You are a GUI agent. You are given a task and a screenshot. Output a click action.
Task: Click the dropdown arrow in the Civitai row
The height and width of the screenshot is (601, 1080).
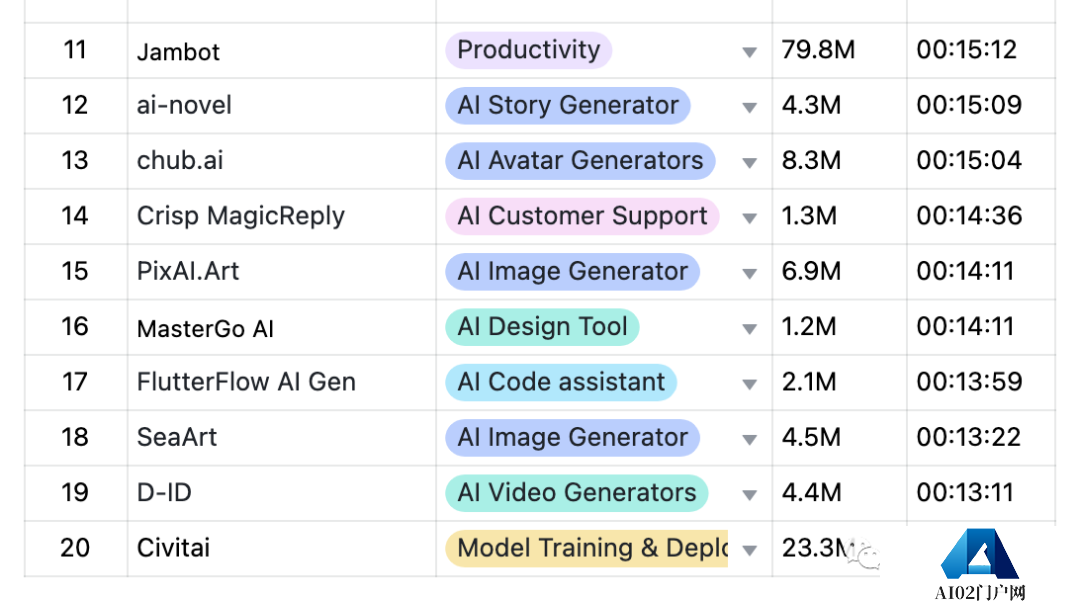[x=749, y=549]
